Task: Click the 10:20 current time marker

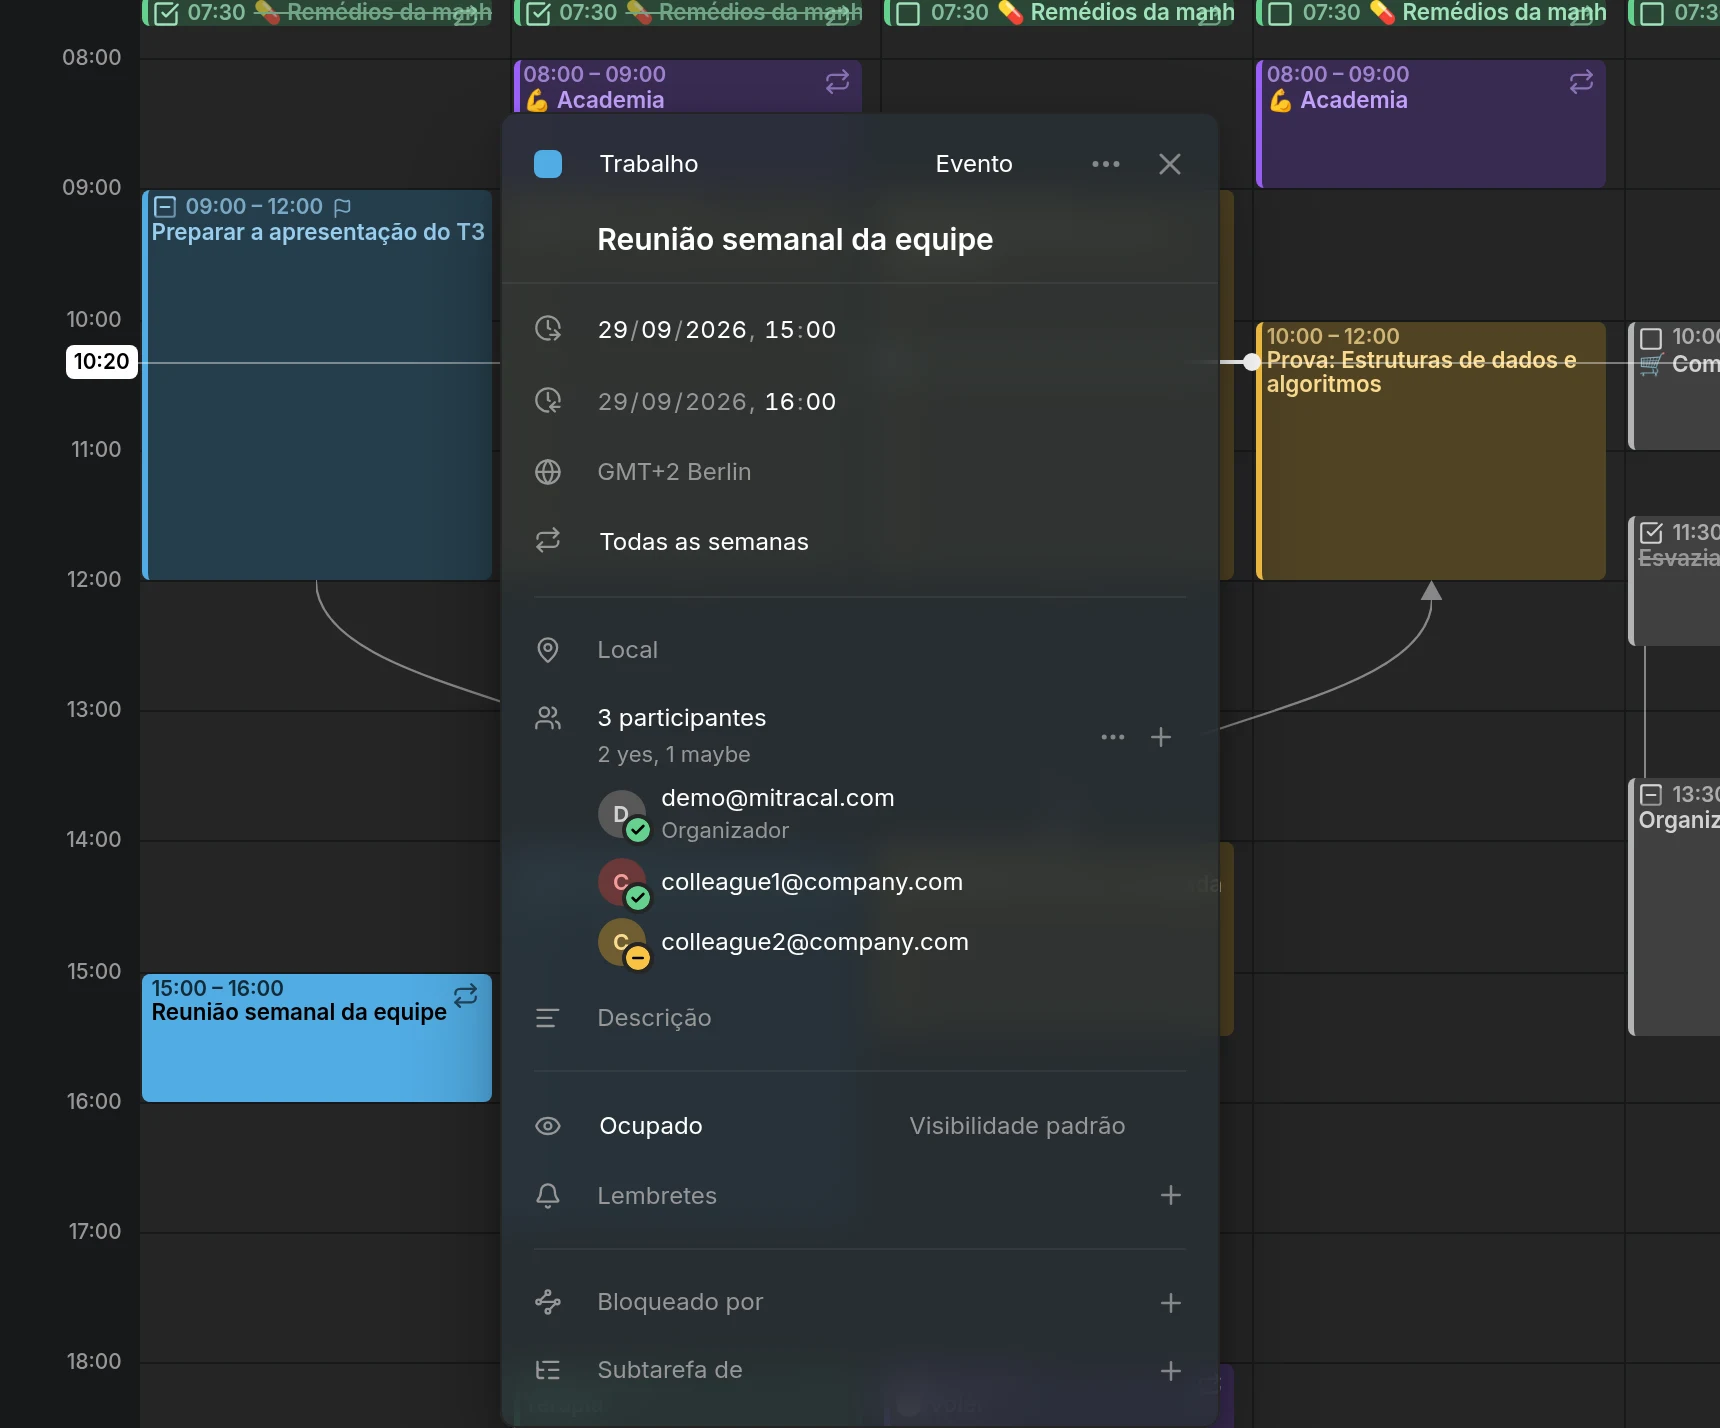Action: pos(101,361)
